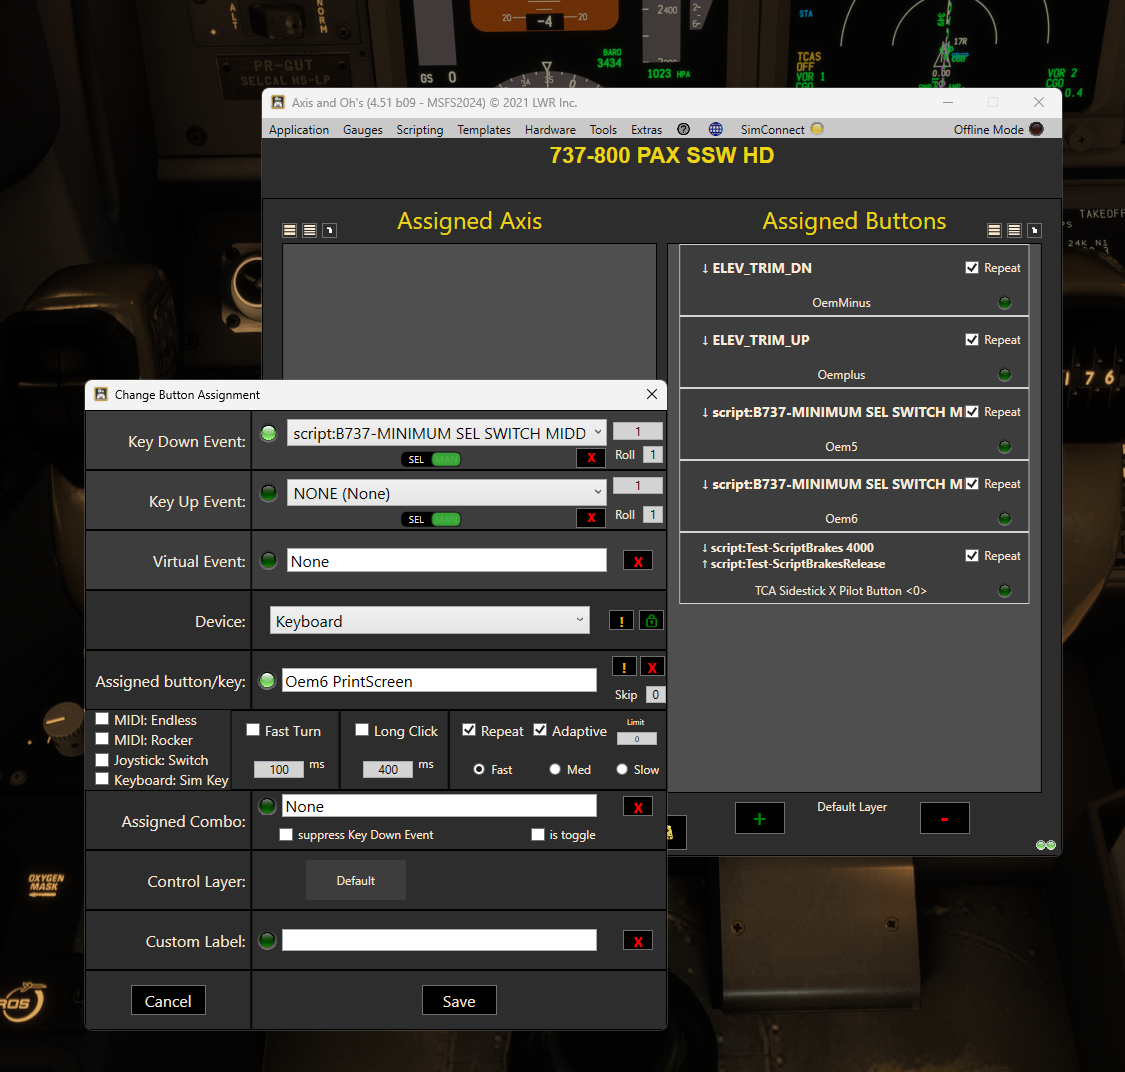Click green LED next to Key Down Event
Image resolution: width=1125 pixels, height=1072 pixels.
pos(268,433)
